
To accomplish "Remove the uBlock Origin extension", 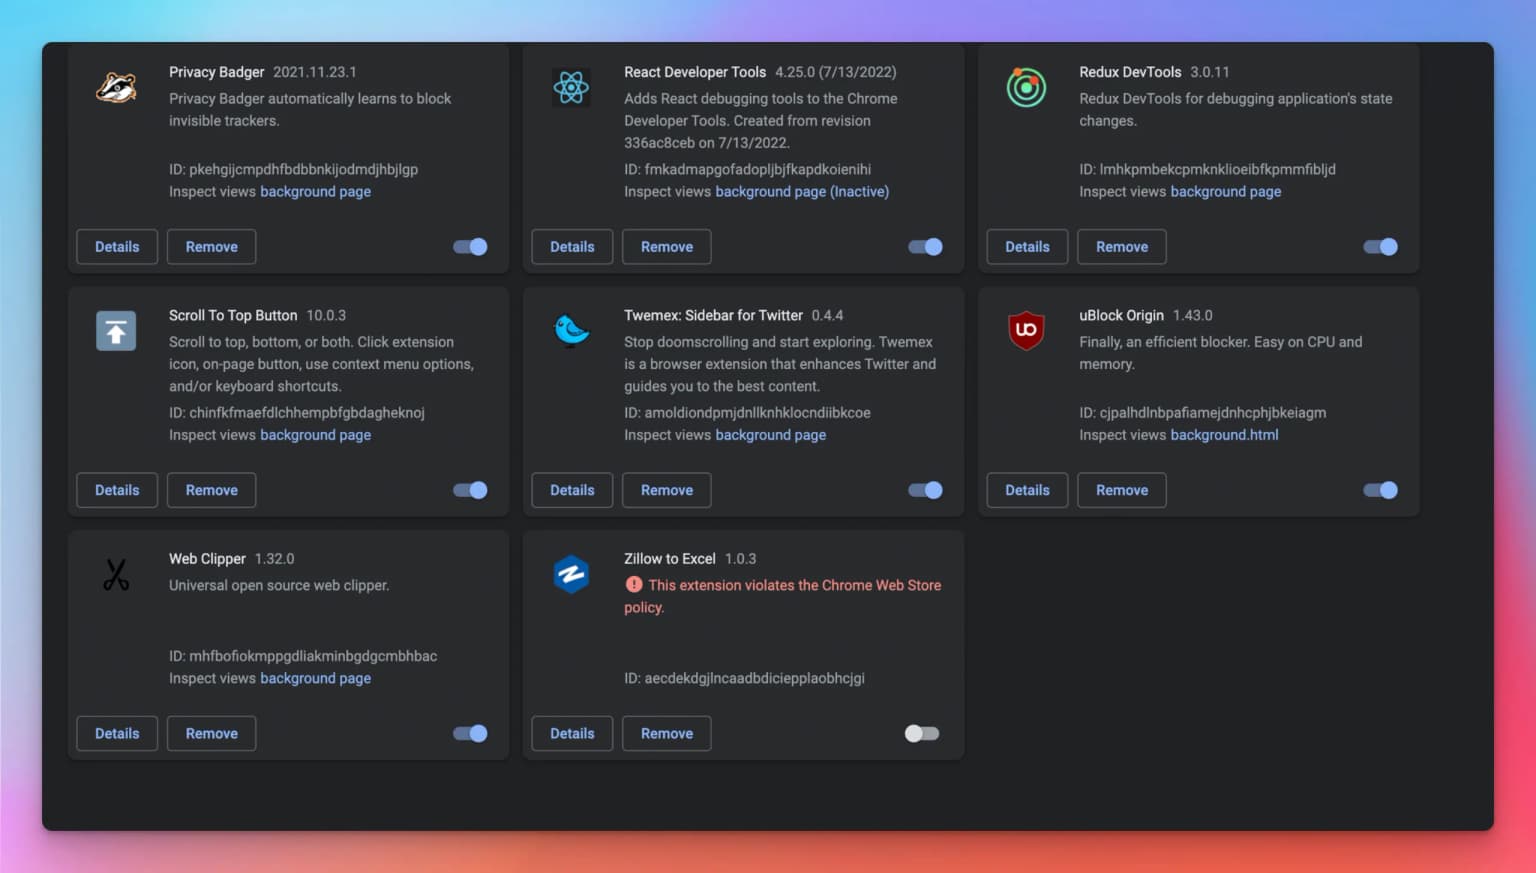I will [x=1122, y=490].
